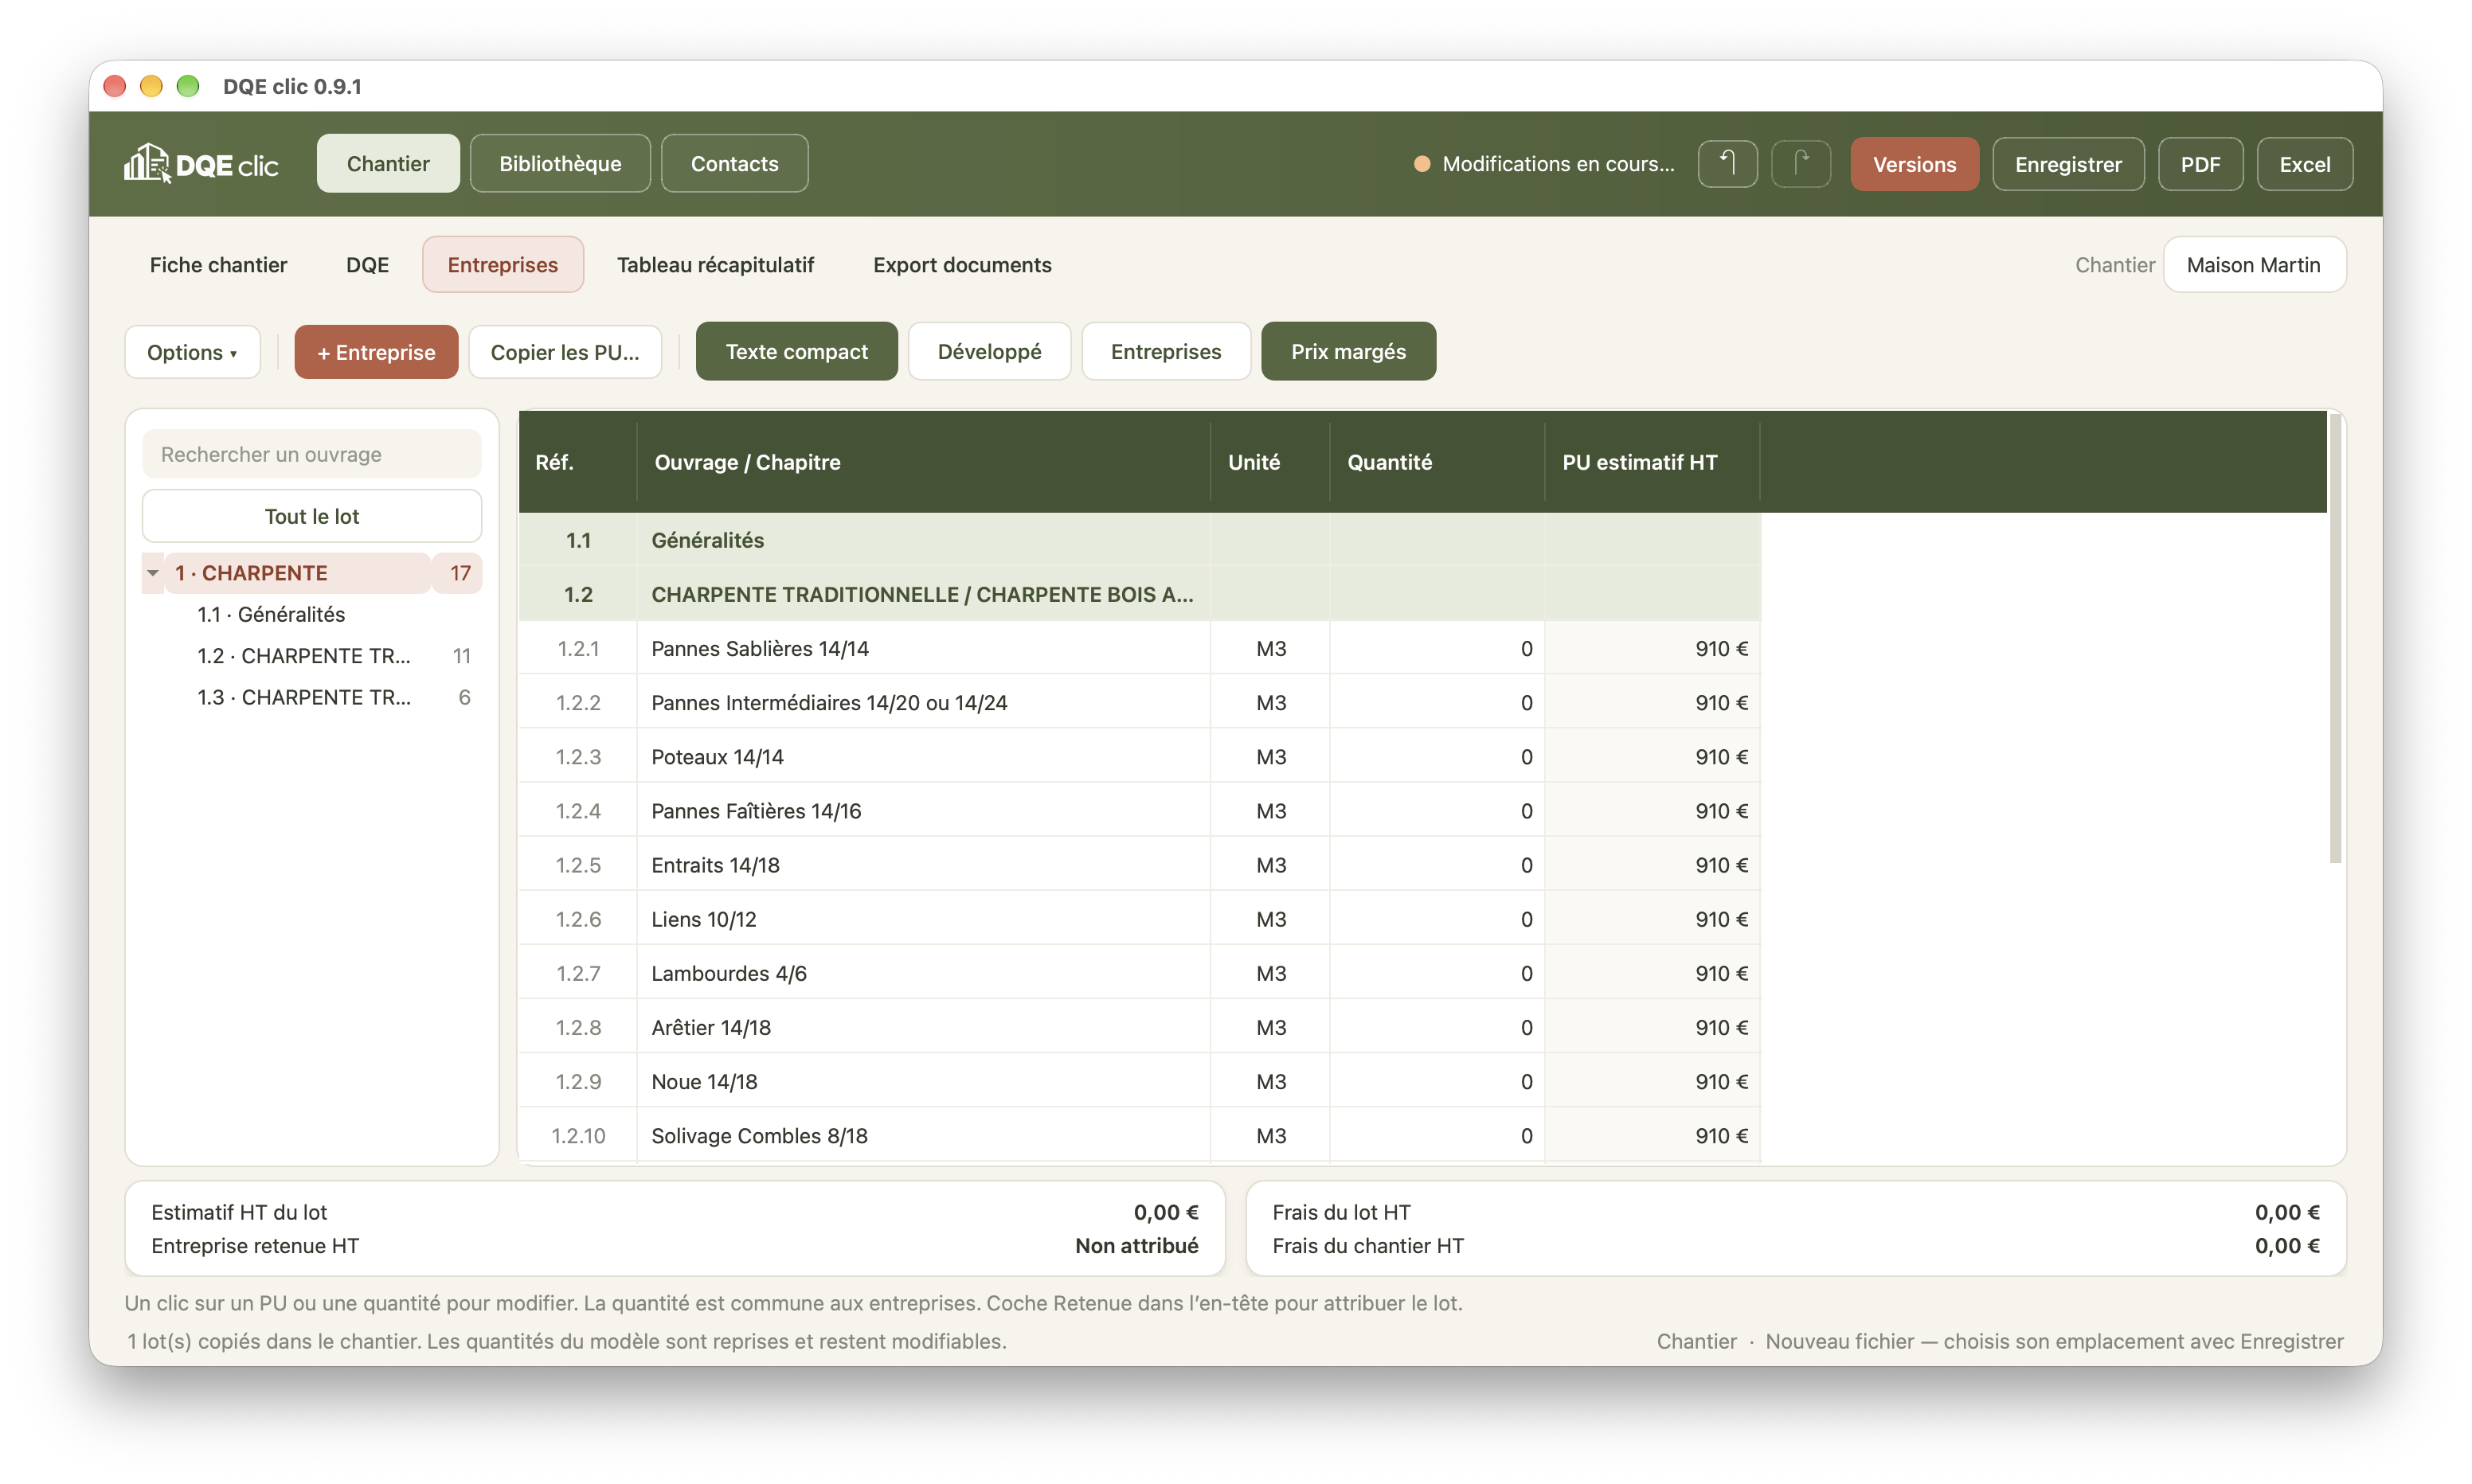Click the Frais du chantier HT label
The width and height of the screenshot is (2472, 1484).
1367,1245
